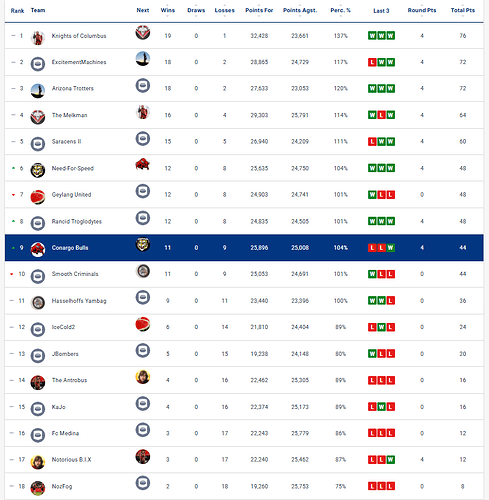Screen dimensions: 489x500
Task: Sort by Round Pts column header
Action: click(422, 10)
